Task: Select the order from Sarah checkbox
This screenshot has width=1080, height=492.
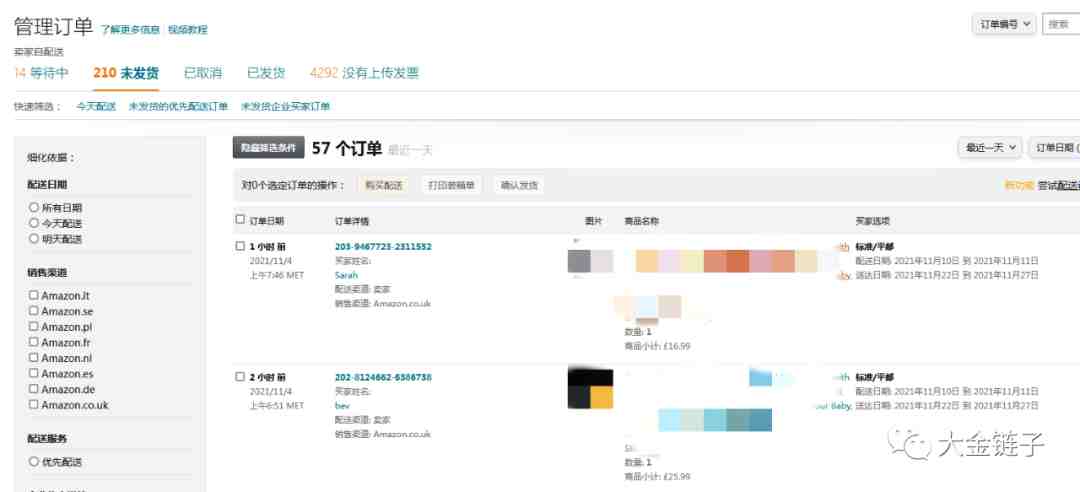Action: coord(239,246)
